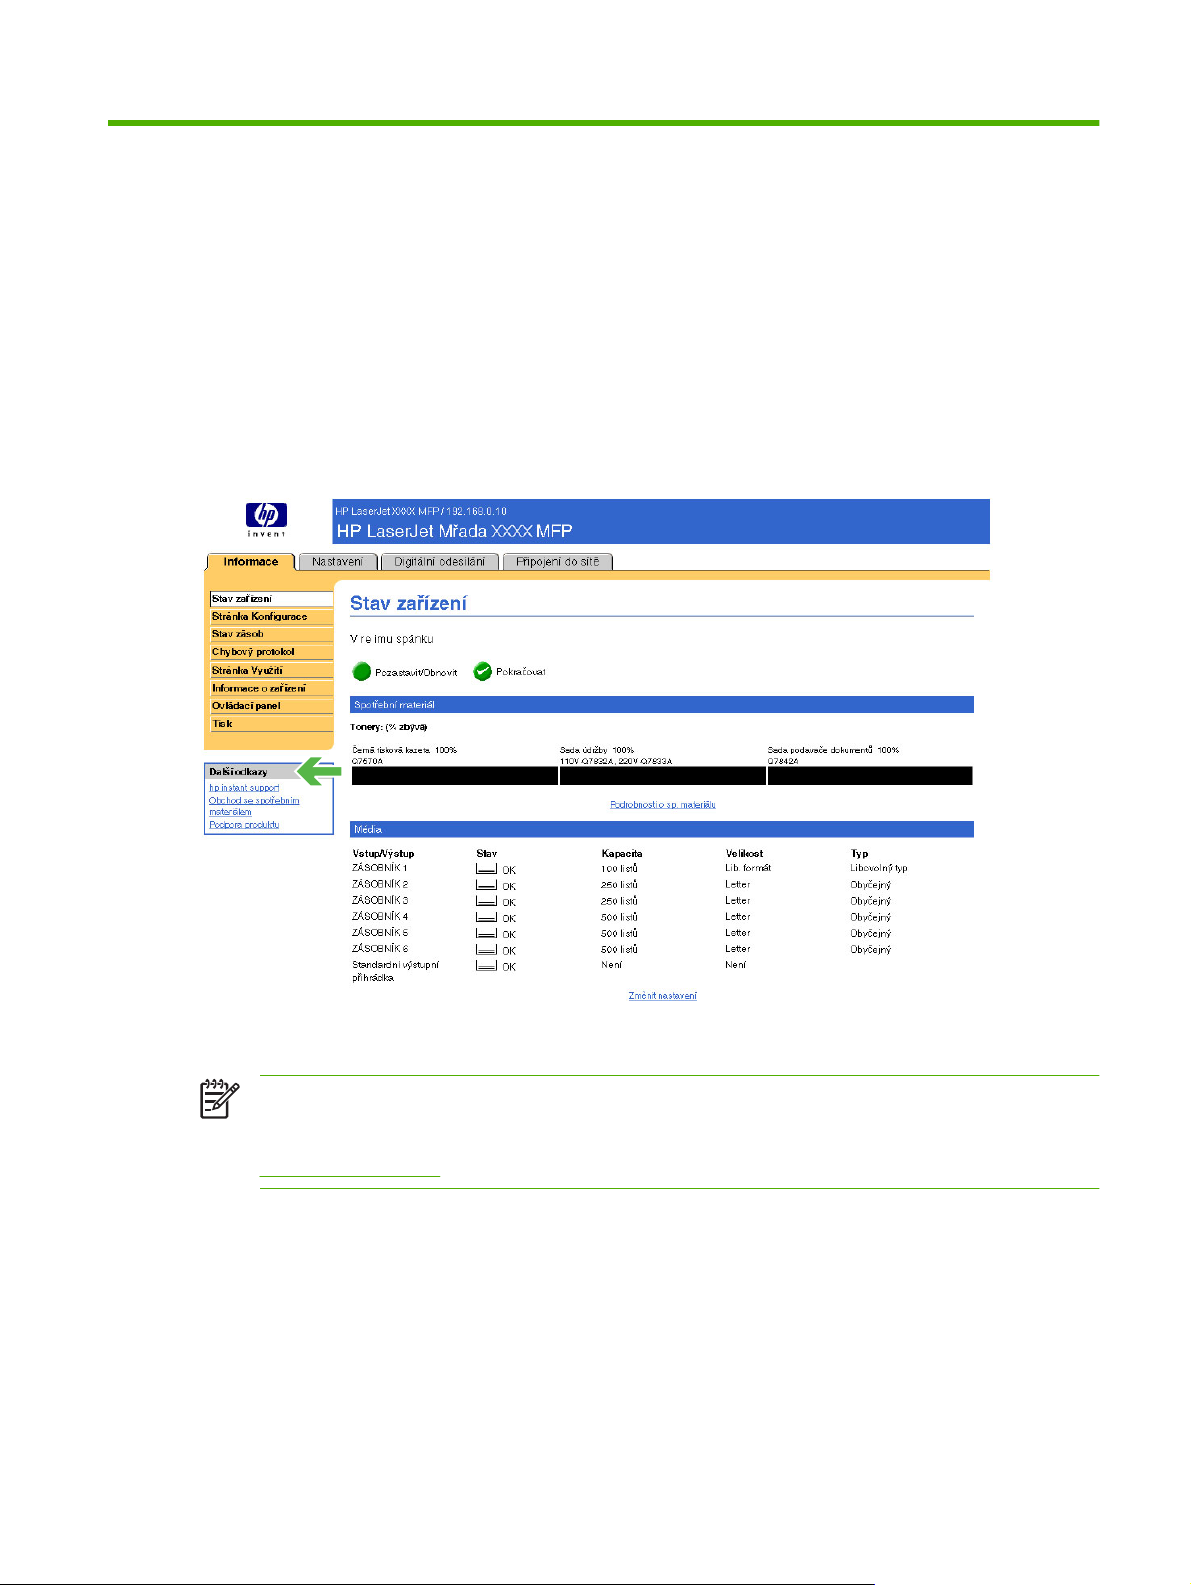Screen dimensions: 1191x1585
Task: Switch to the Digitální odesílání tab
Action: tap(439, 562)
